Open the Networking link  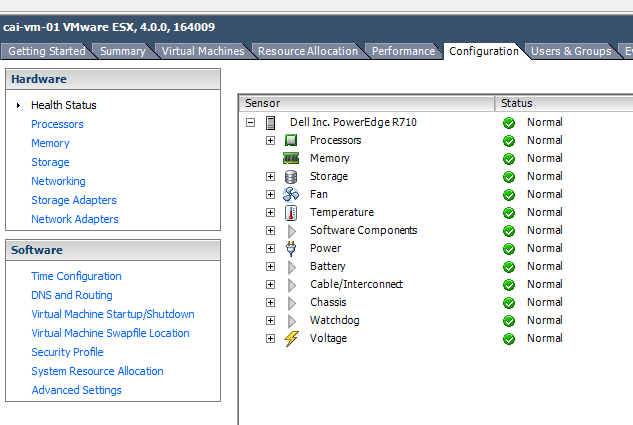tap(59, 181)
